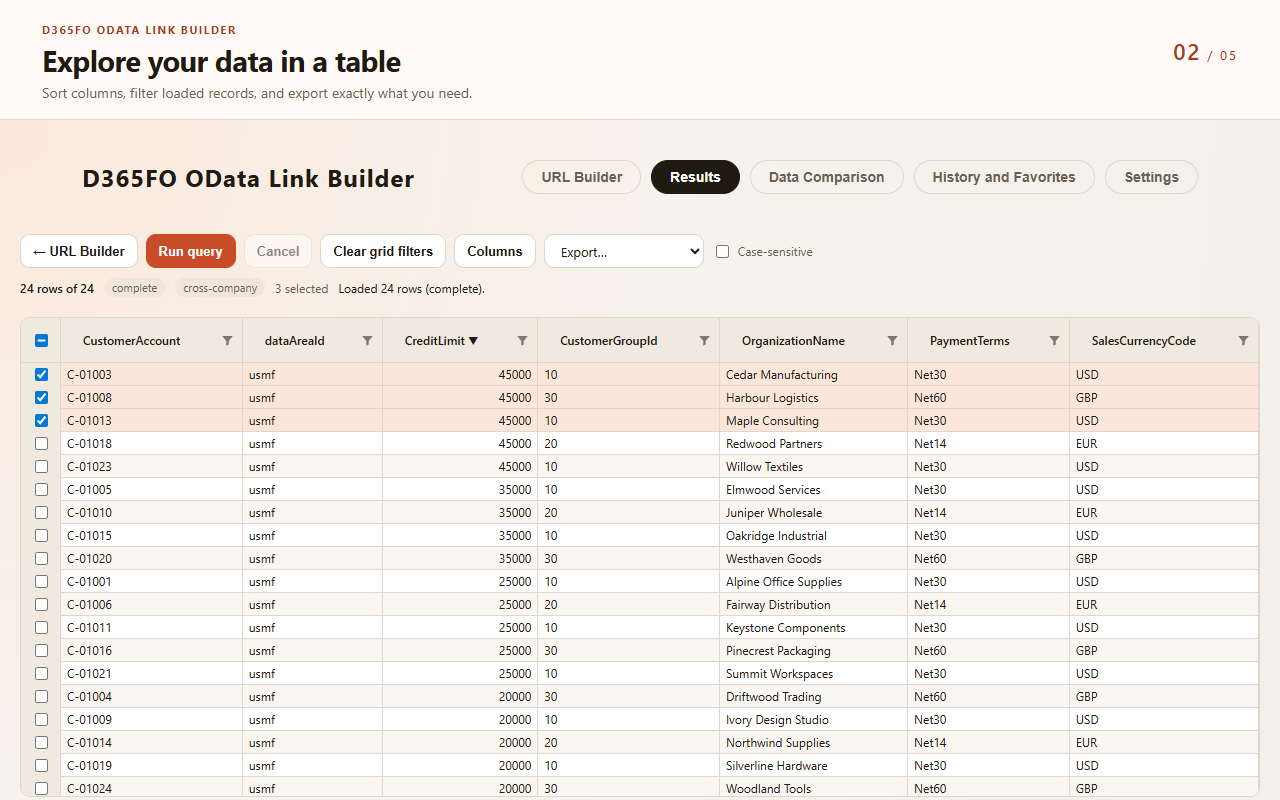Screen dimensions: 1280x800
Task: Click the Northwind Supplies name cell
Action: coord(813,743)
